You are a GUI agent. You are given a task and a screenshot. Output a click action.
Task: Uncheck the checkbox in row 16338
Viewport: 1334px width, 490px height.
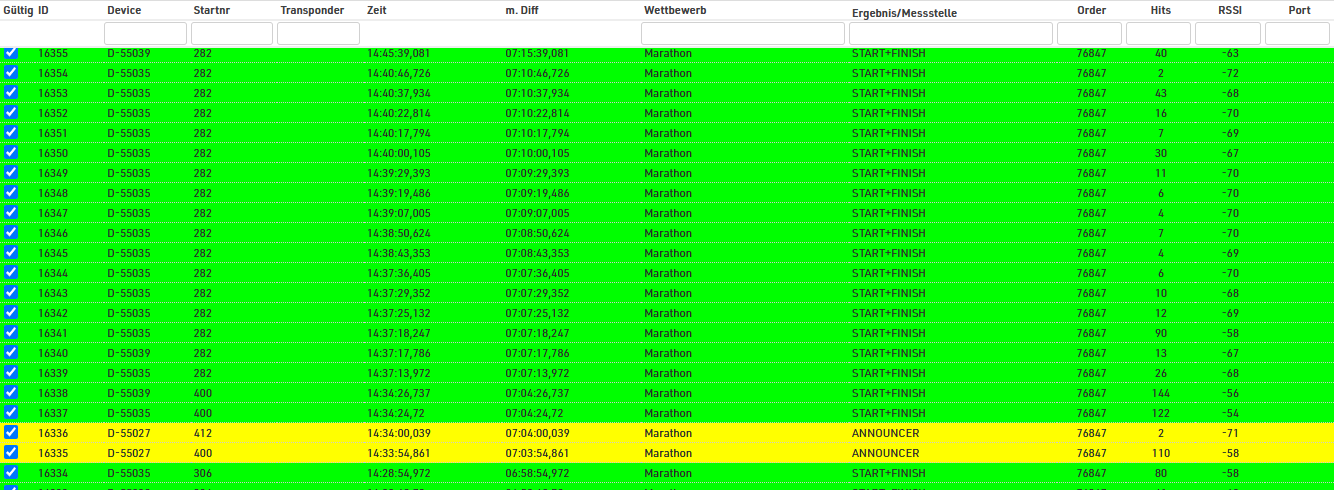tap(11, 393)
